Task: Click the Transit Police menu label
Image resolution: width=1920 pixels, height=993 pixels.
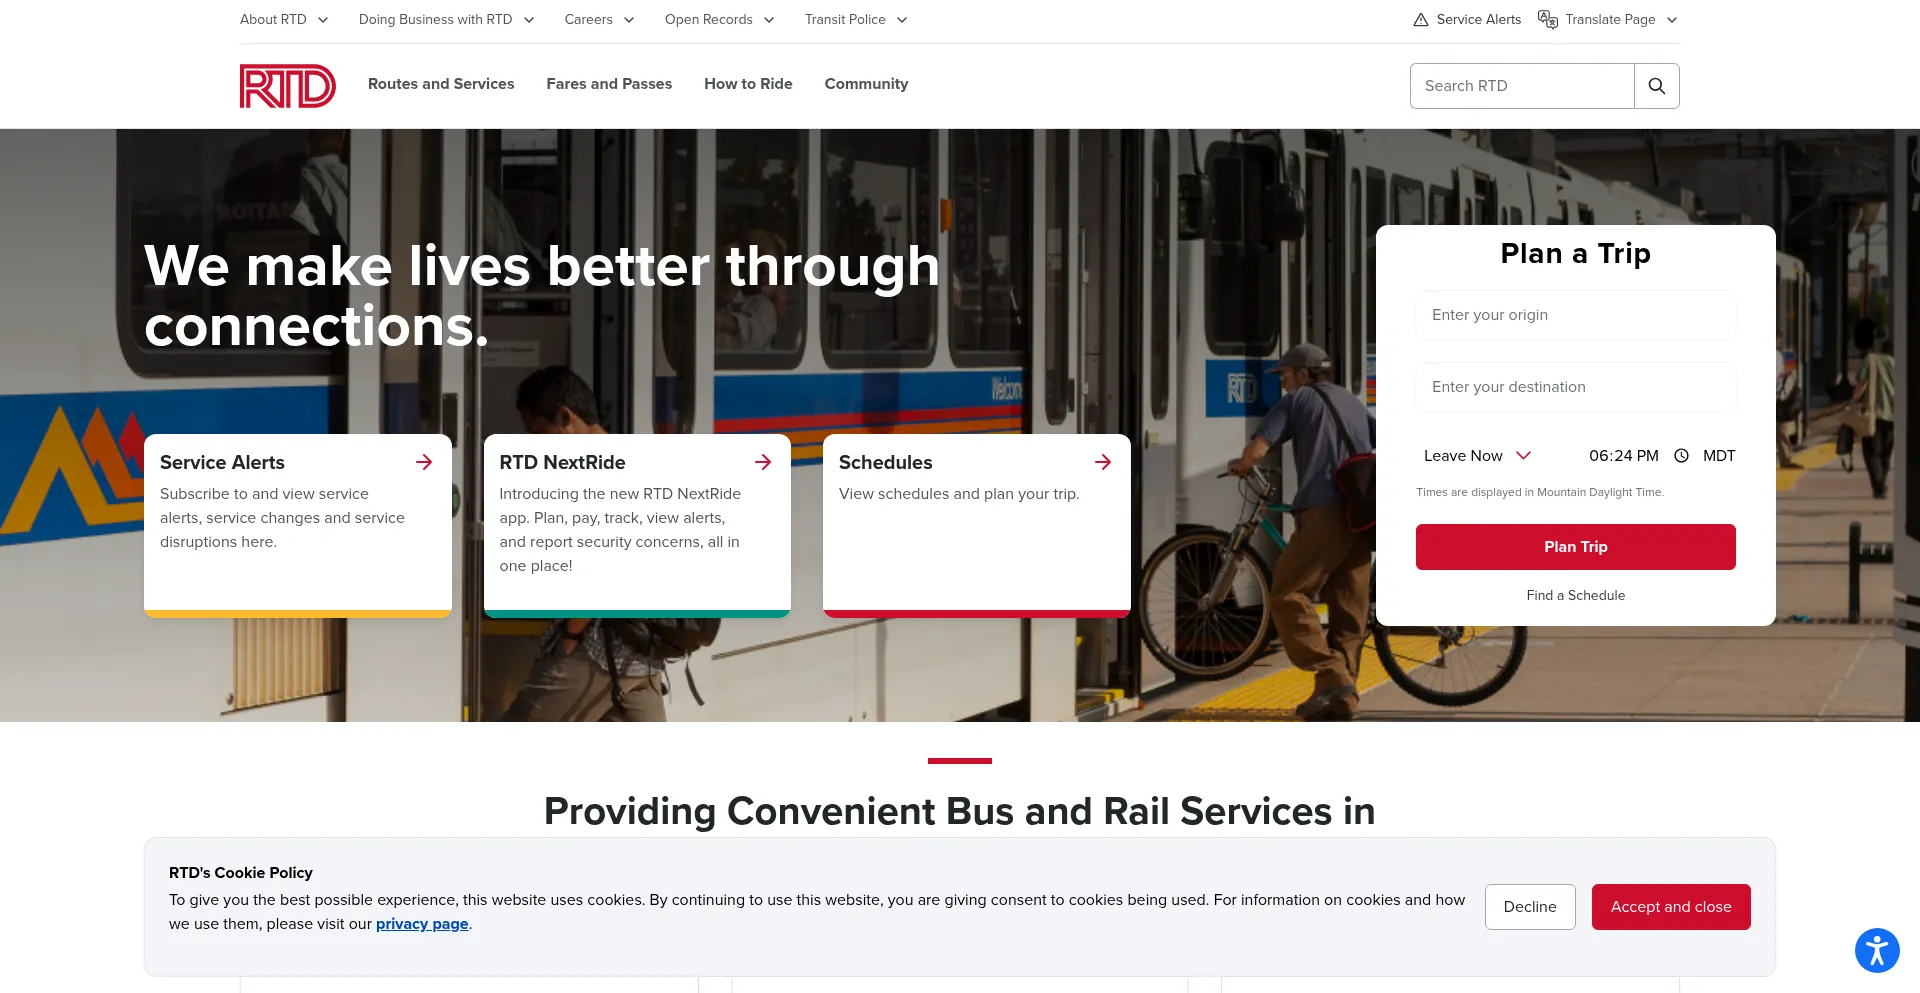Action: coord(845,20)
